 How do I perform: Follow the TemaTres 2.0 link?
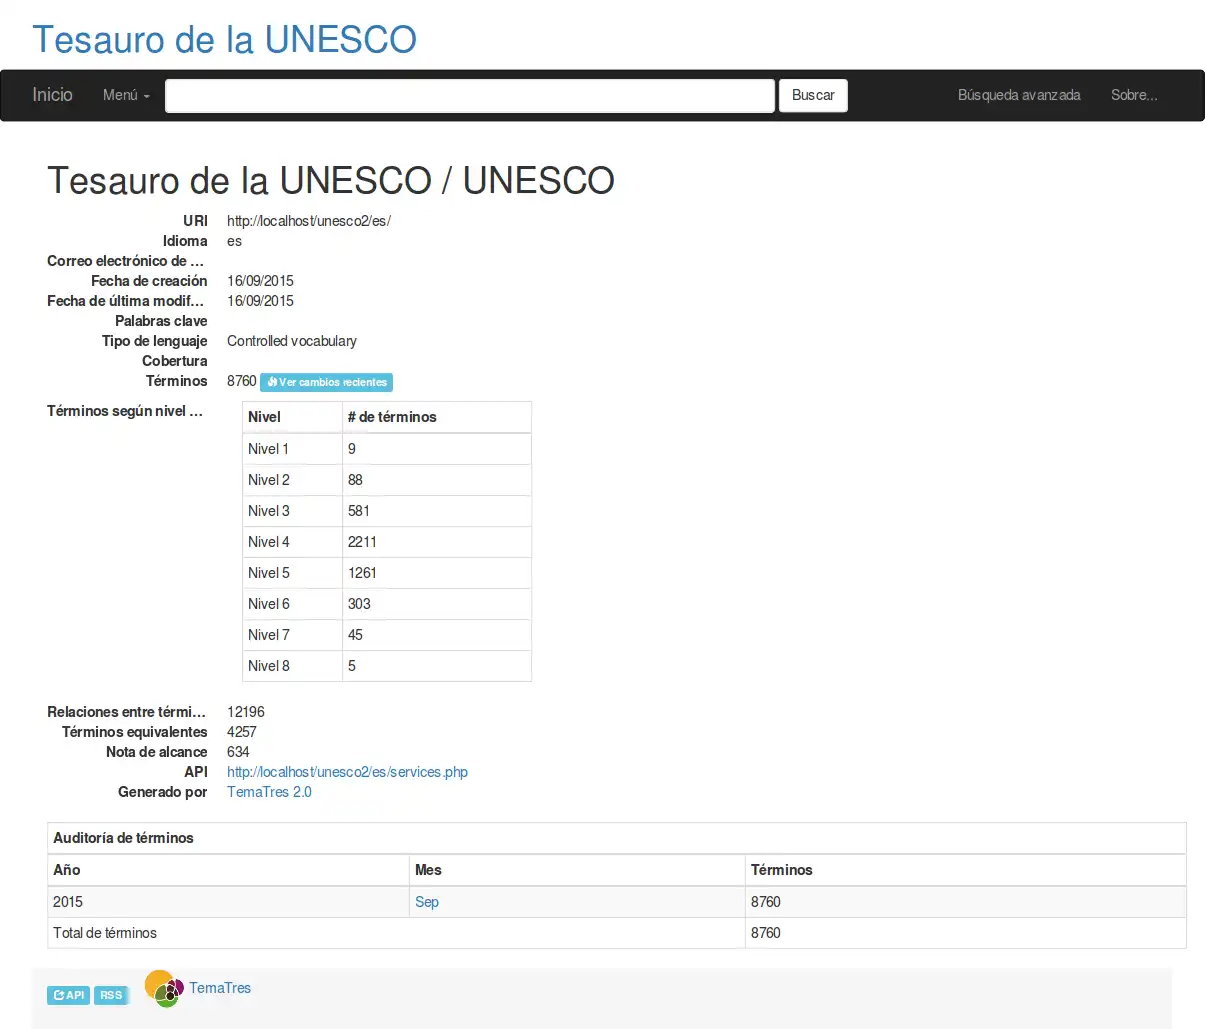coord(269,792)
